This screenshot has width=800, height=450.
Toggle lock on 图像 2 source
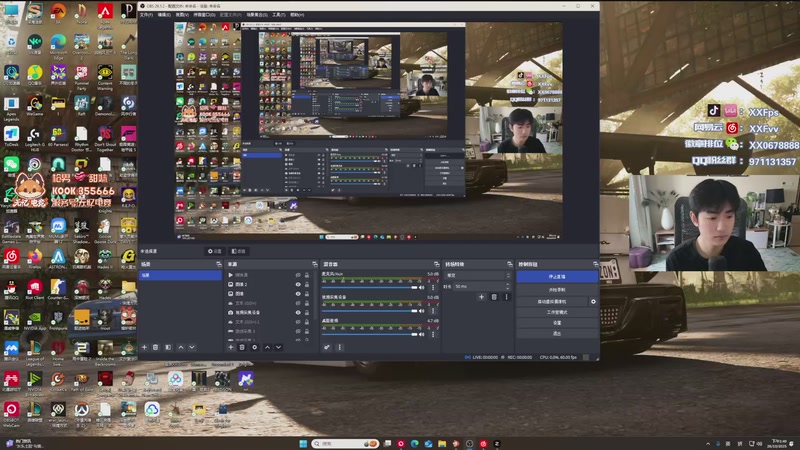click(307, 284)
